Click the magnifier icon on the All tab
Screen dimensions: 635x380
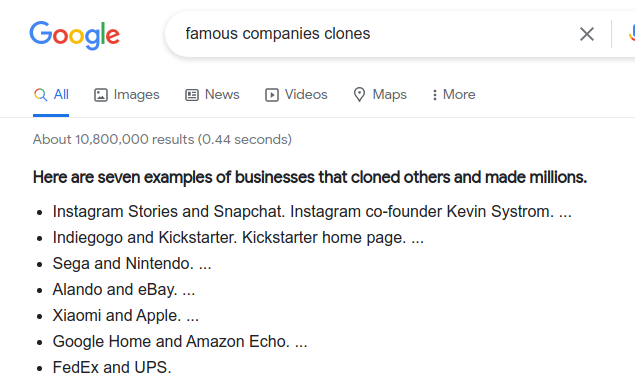[40, 95]
